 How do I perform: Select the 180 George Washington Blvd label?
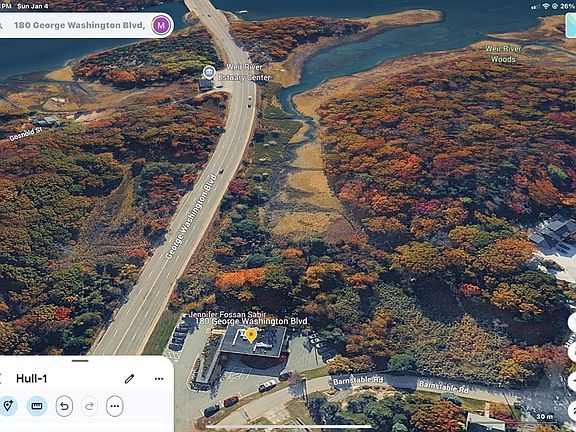252,321
